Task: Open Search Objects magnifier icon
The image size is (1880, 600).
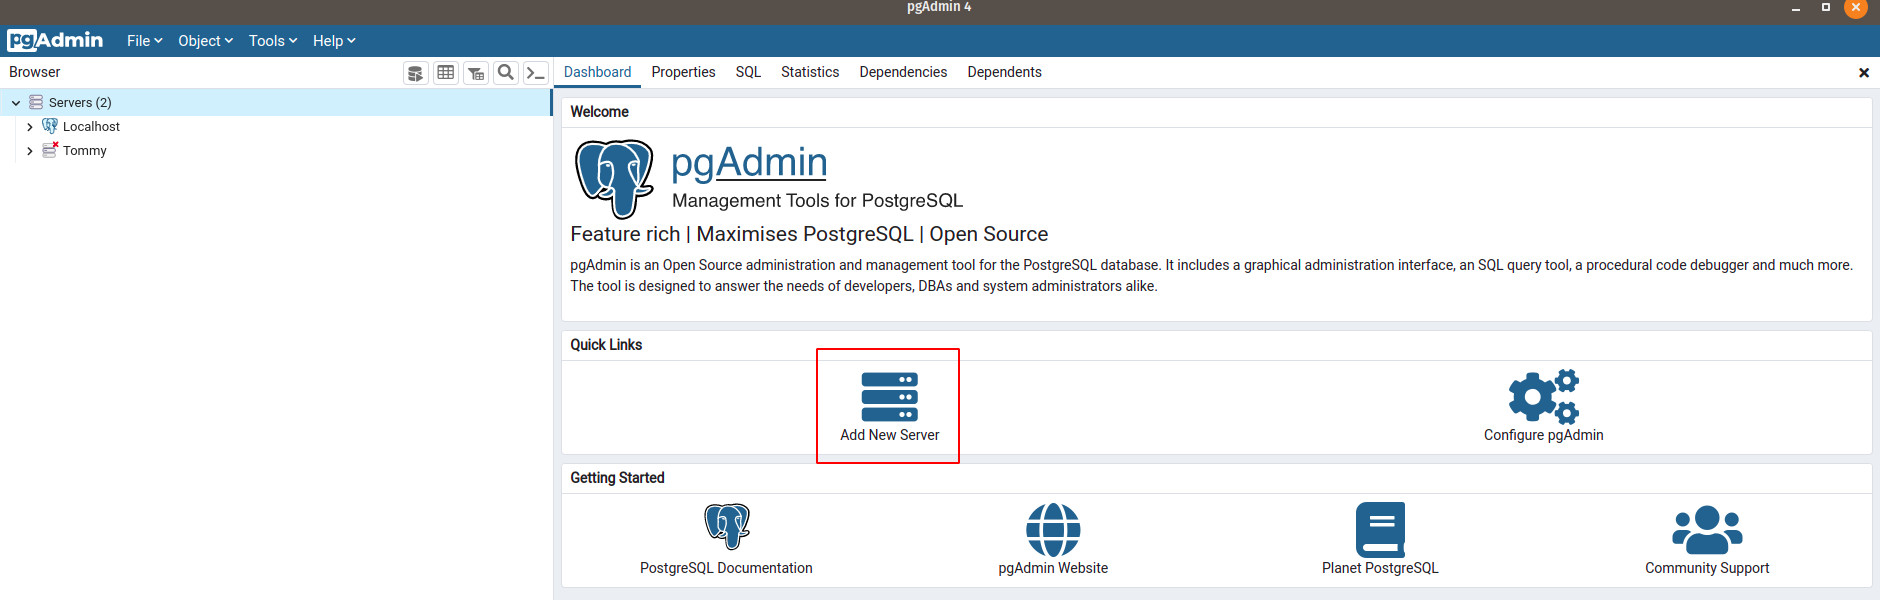Action: point(506,73)
